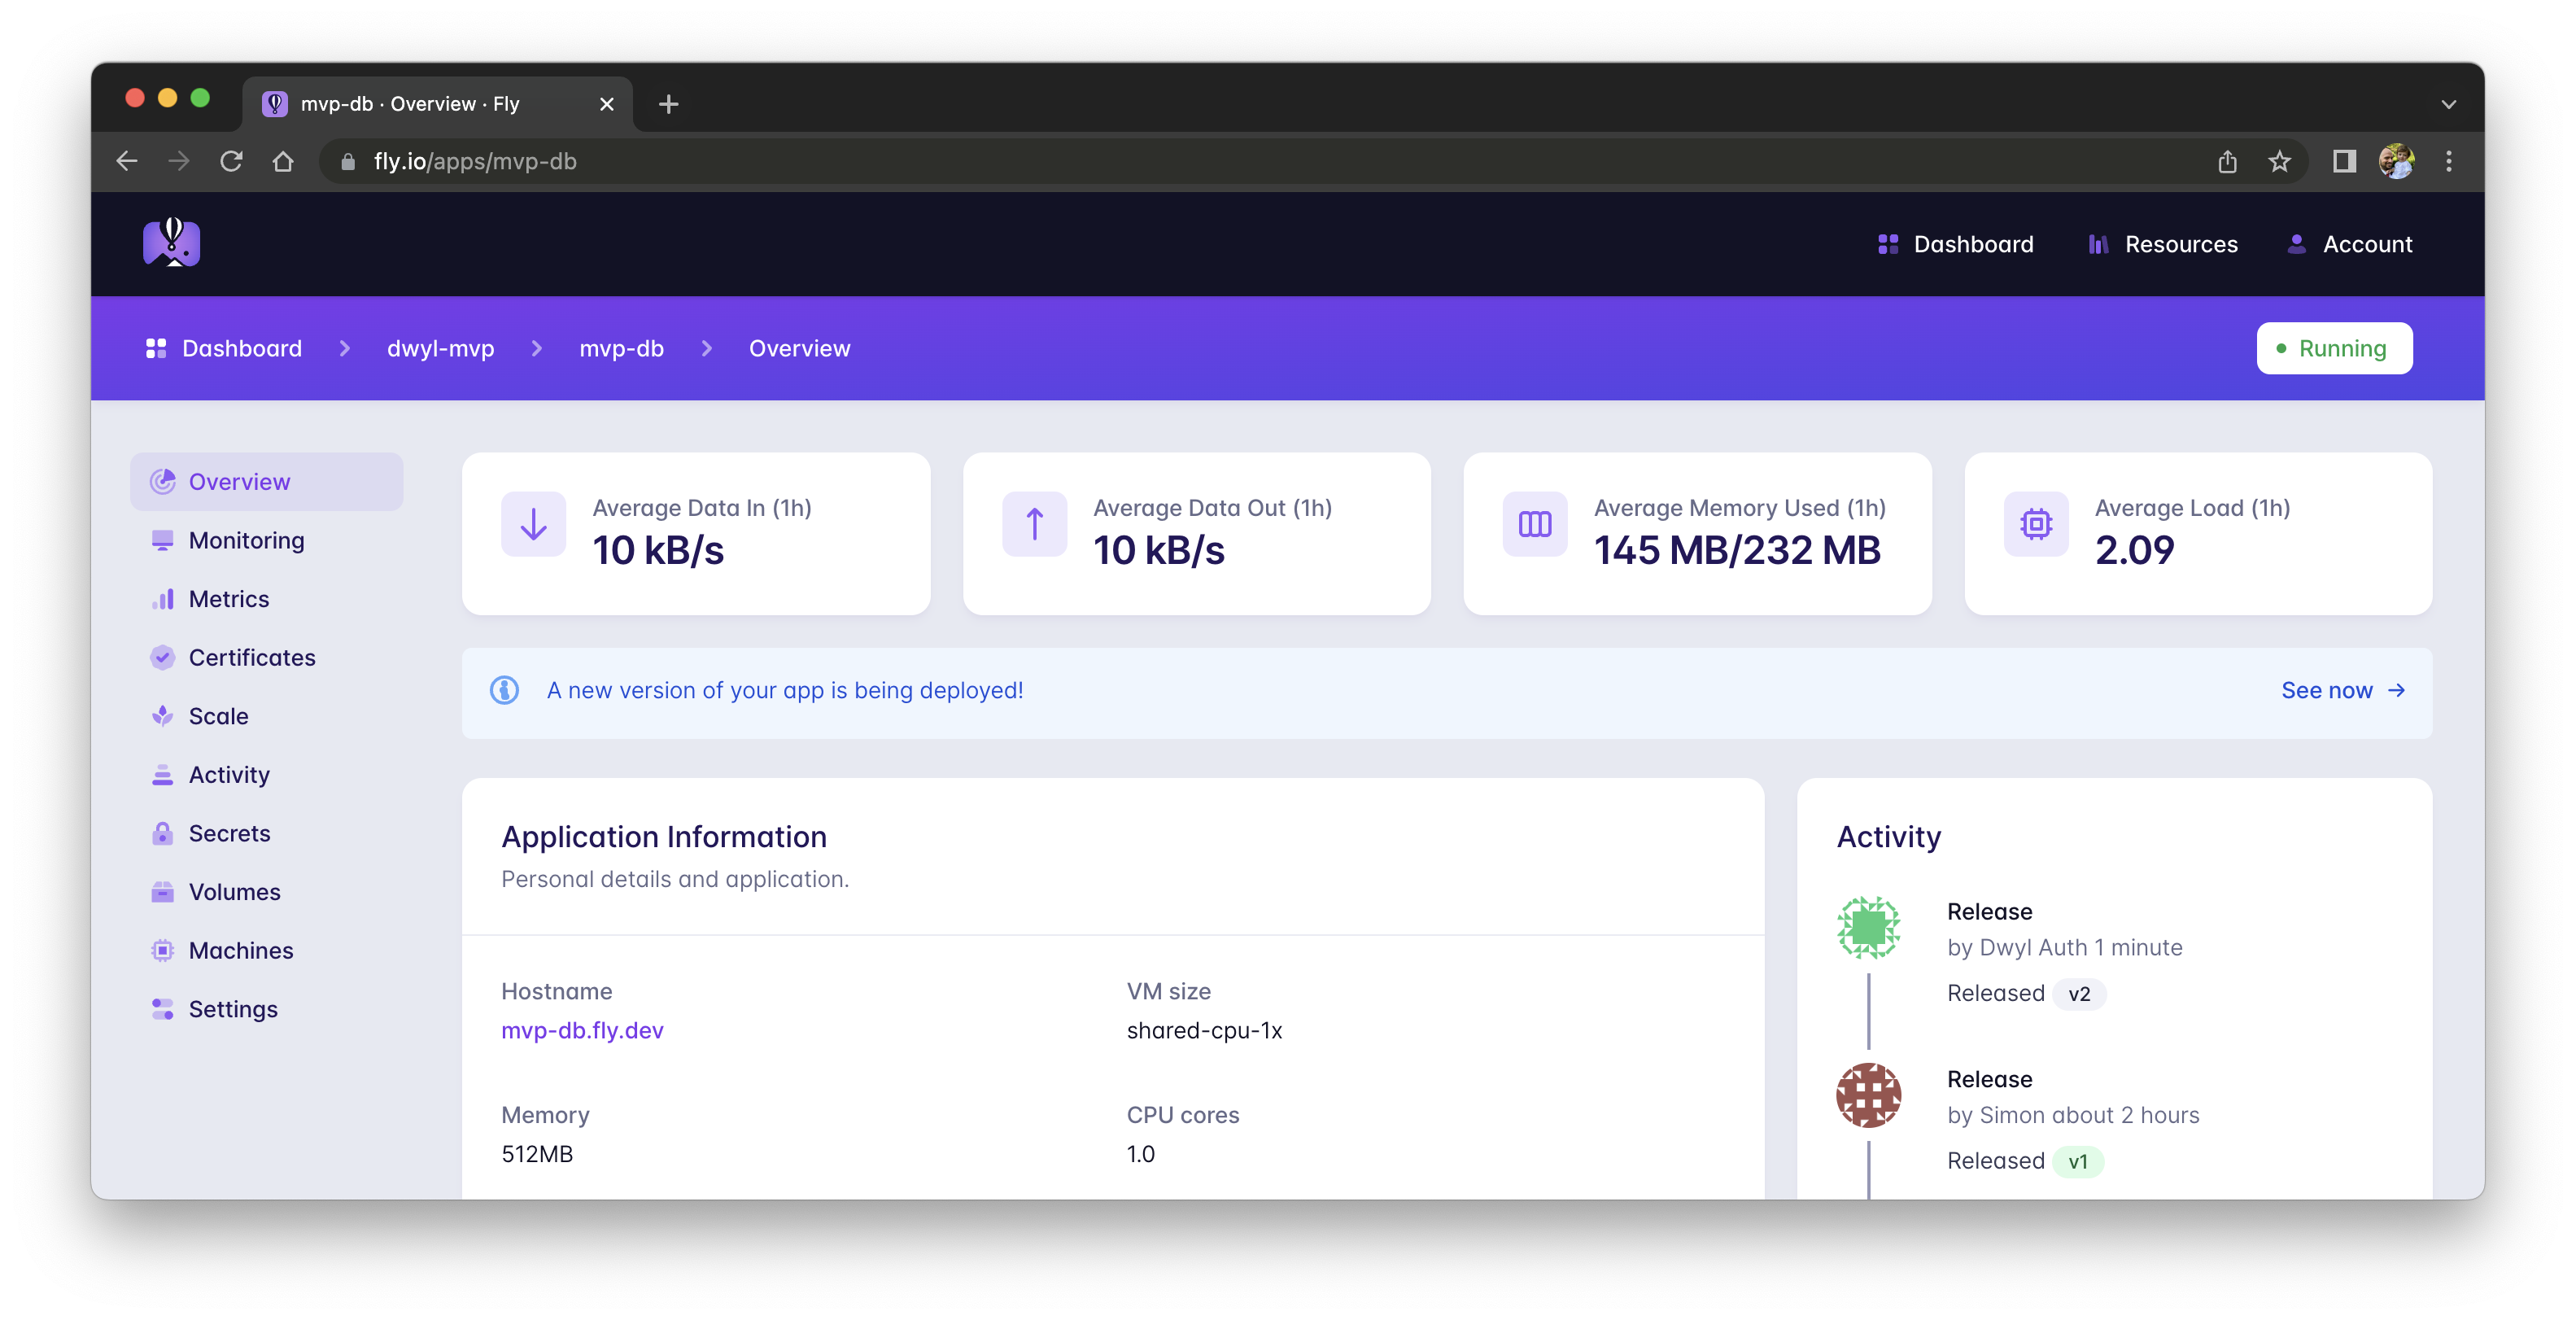Open the browser tab overview chevron

(x=2448, y=103)
